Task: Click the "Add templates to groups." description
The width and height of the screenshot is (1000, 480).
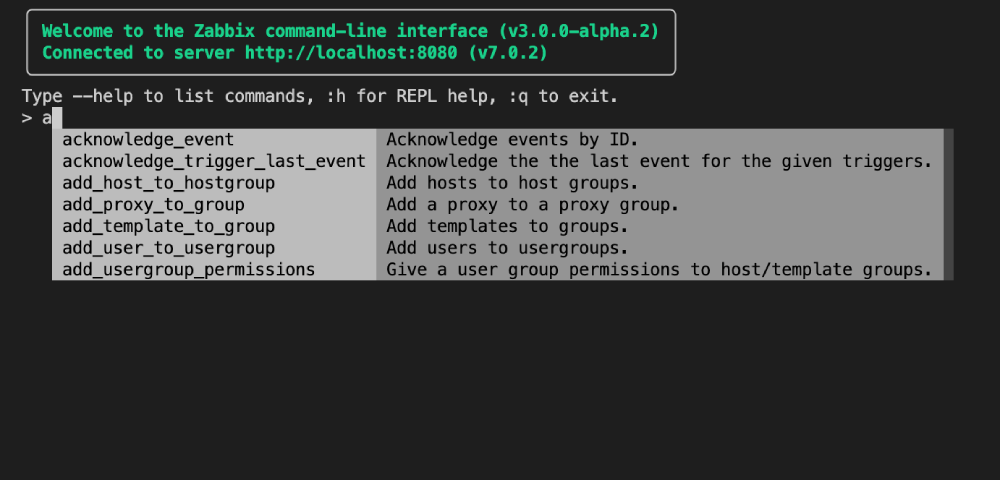Action: pyautogui.click(x=507, y=227)
